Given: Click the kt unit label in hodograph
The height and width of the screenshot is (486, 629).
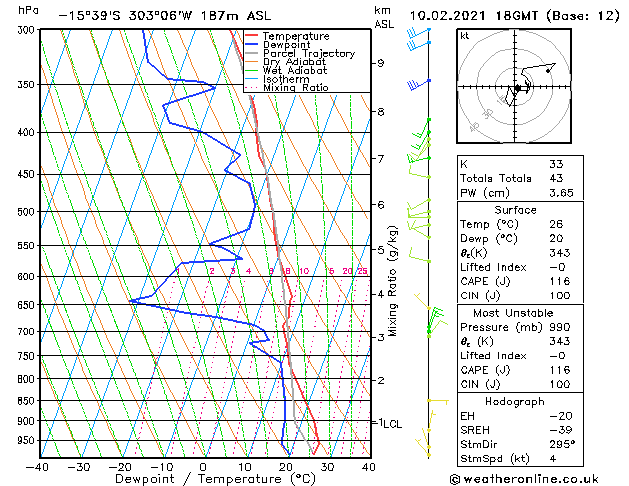Looking at the screenshot, I should pyautogui.click(x=465, y=36).
